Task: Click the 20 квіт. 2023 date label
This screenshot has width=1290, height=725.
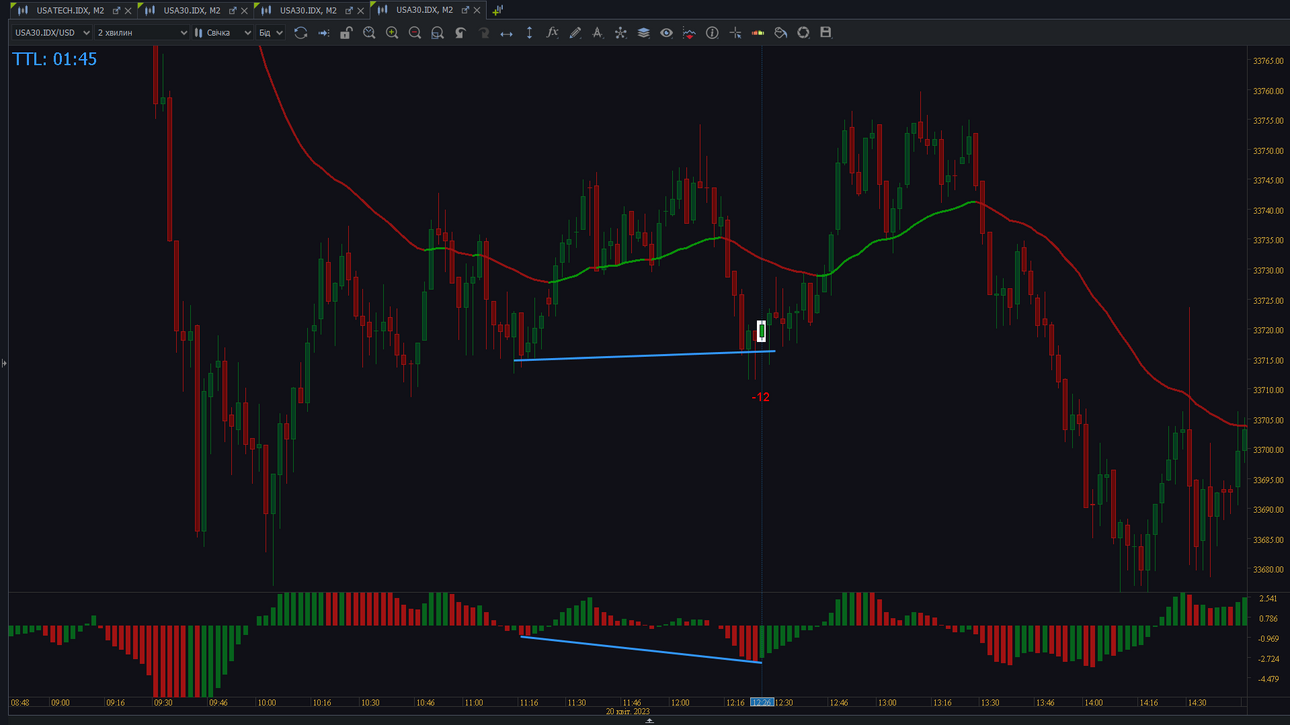Action: (x=627, y=712)
